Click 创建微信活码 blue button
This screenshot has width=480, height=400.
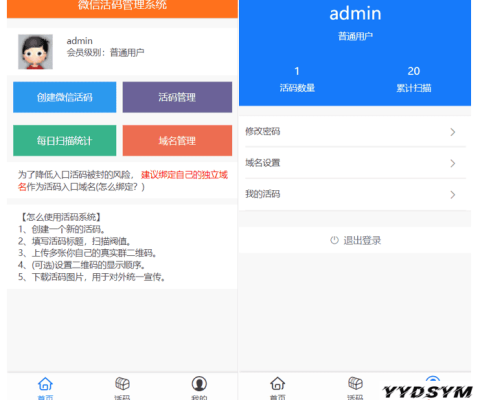pyautogui.click(x=65, y=97)
